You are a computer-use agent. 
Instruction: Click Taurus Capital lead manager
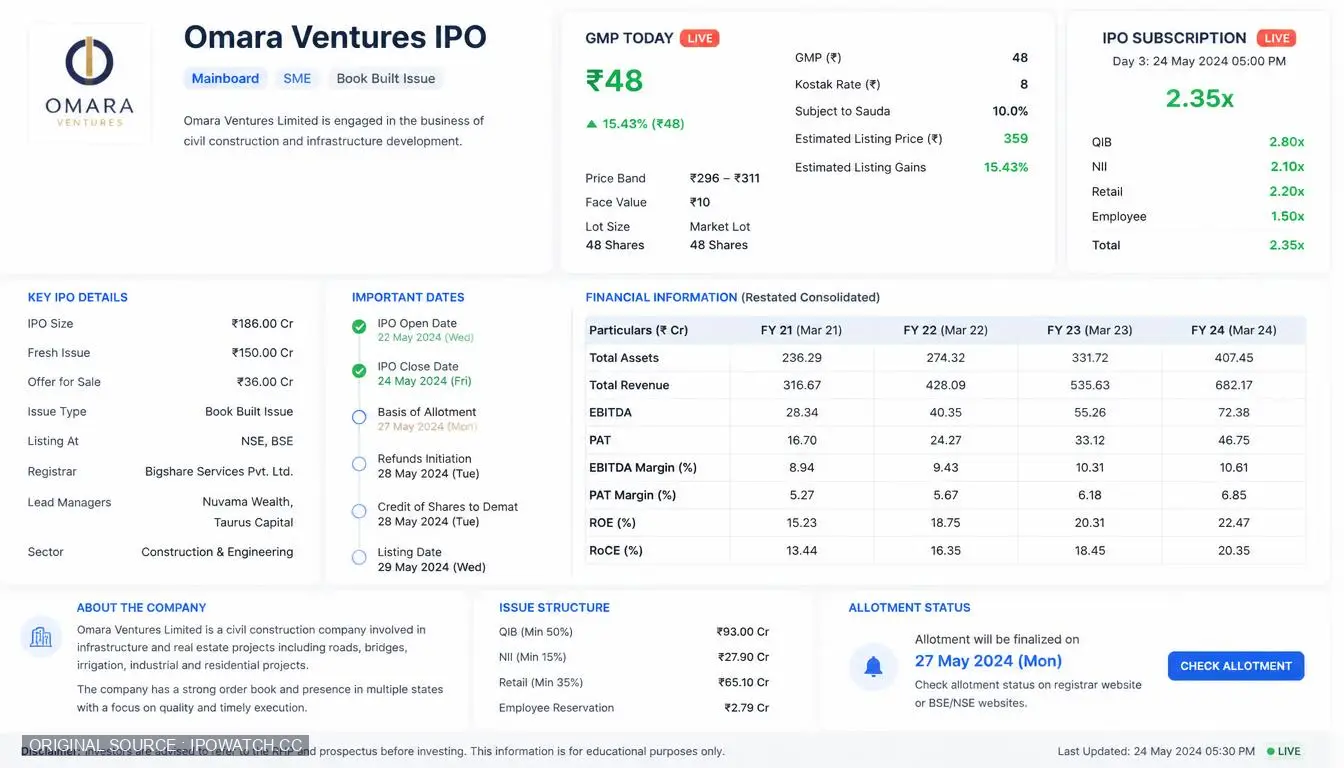254,523
